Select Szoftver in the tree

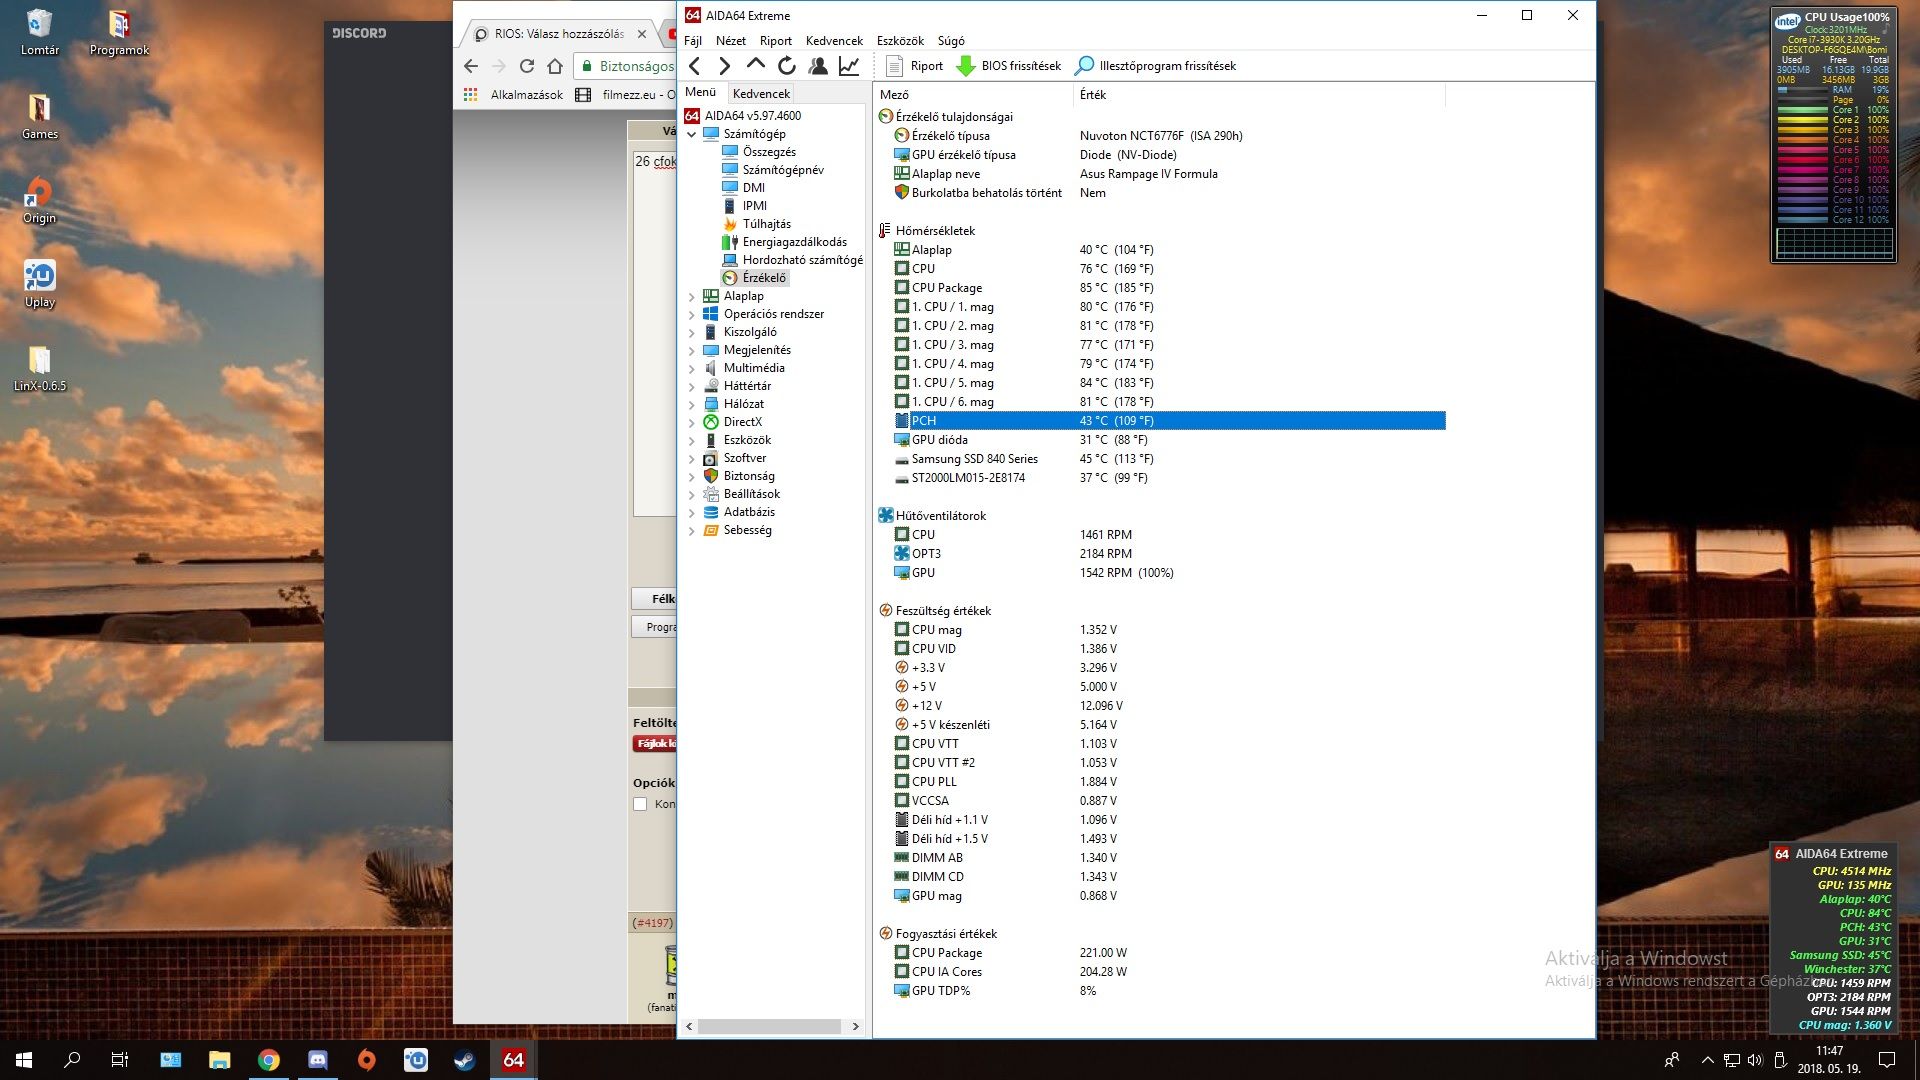coord(745,458)
